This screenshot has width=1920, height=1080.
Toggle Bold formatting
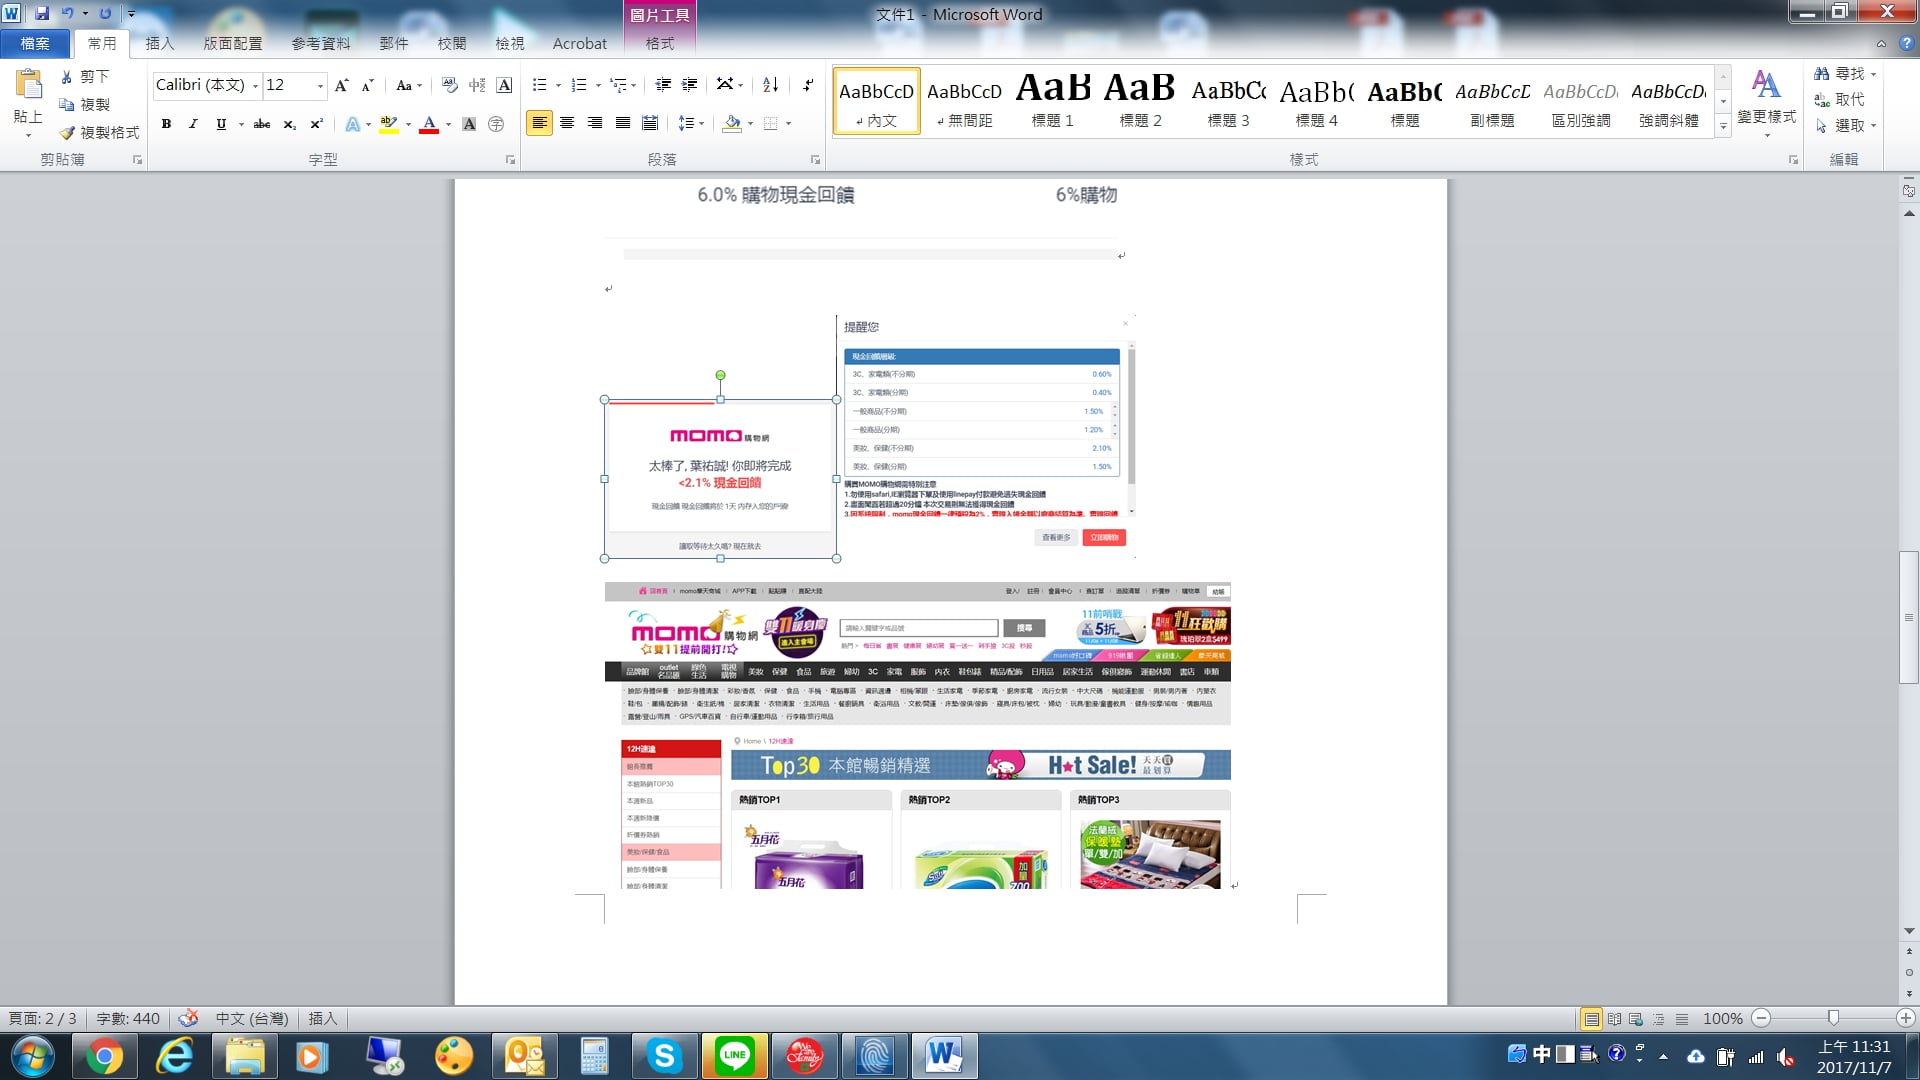(166, 124)
